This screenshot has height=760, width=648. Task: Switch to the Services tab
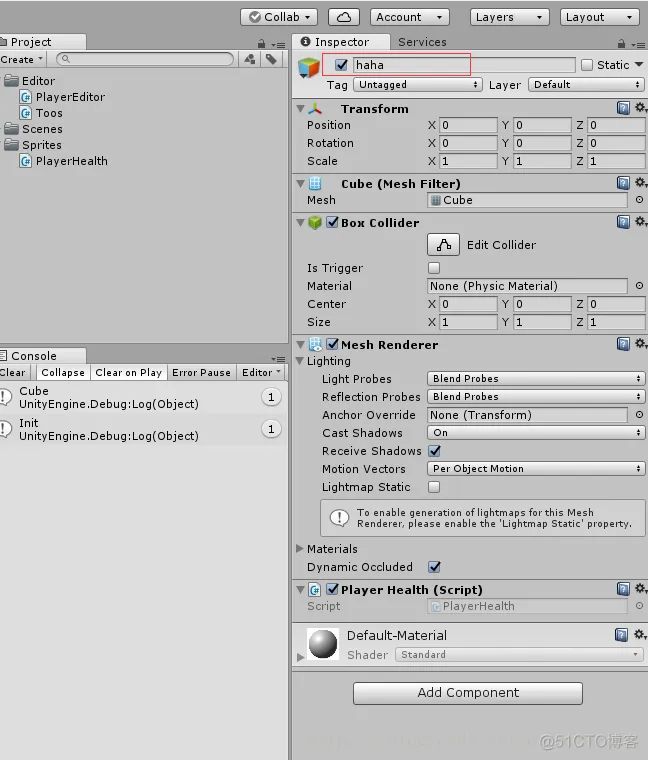click(422, 42)
